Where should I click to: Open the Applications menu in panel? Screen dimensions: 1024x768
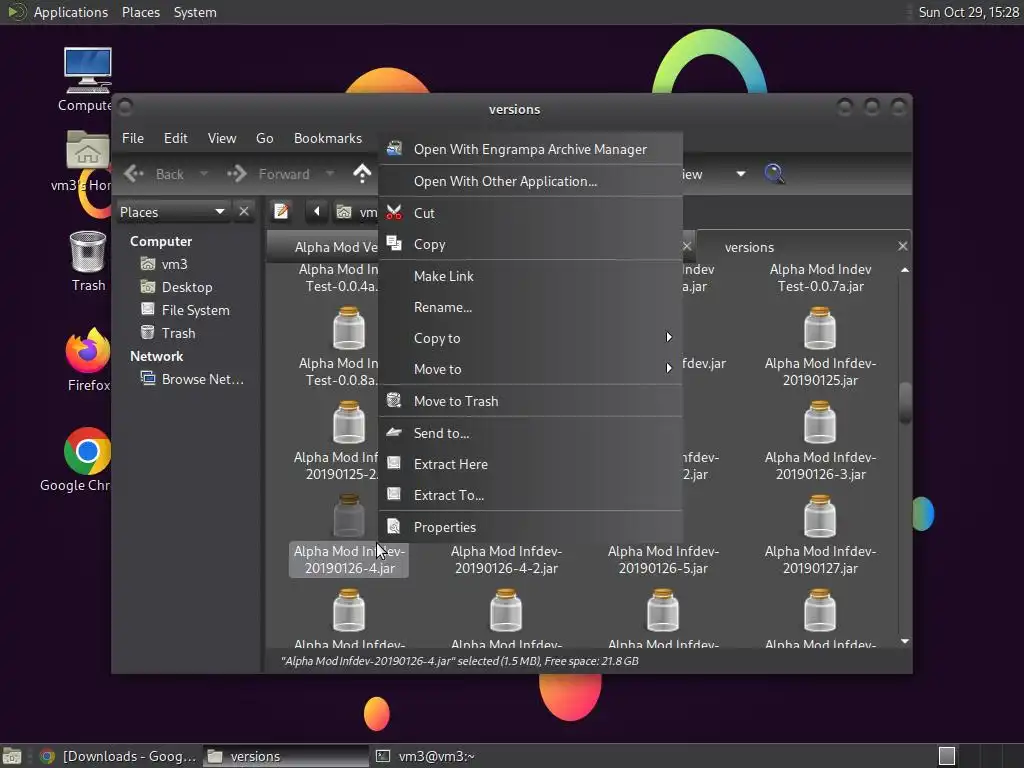point(71,12)
